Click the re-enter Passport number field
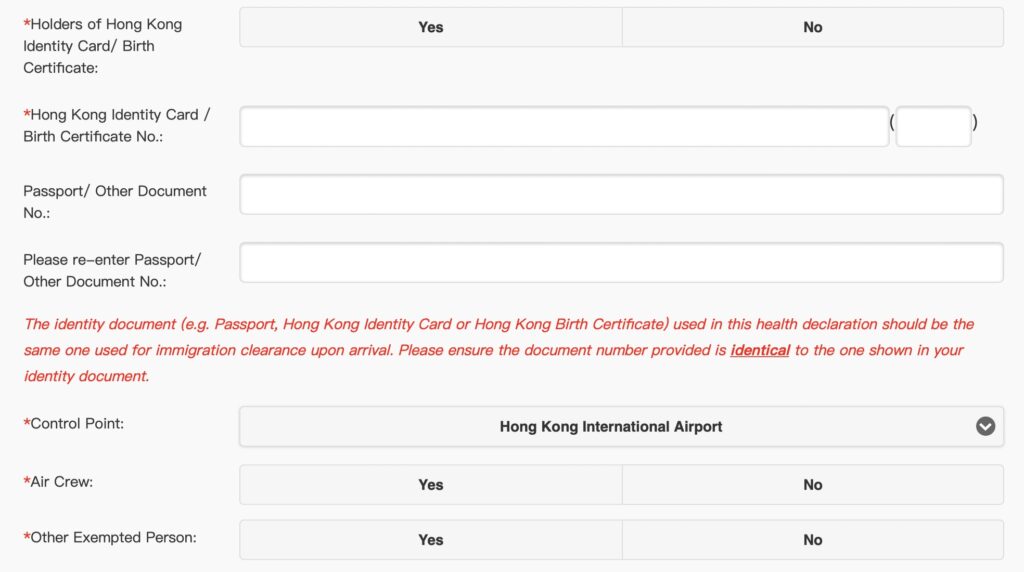 (x=621, y=262)
